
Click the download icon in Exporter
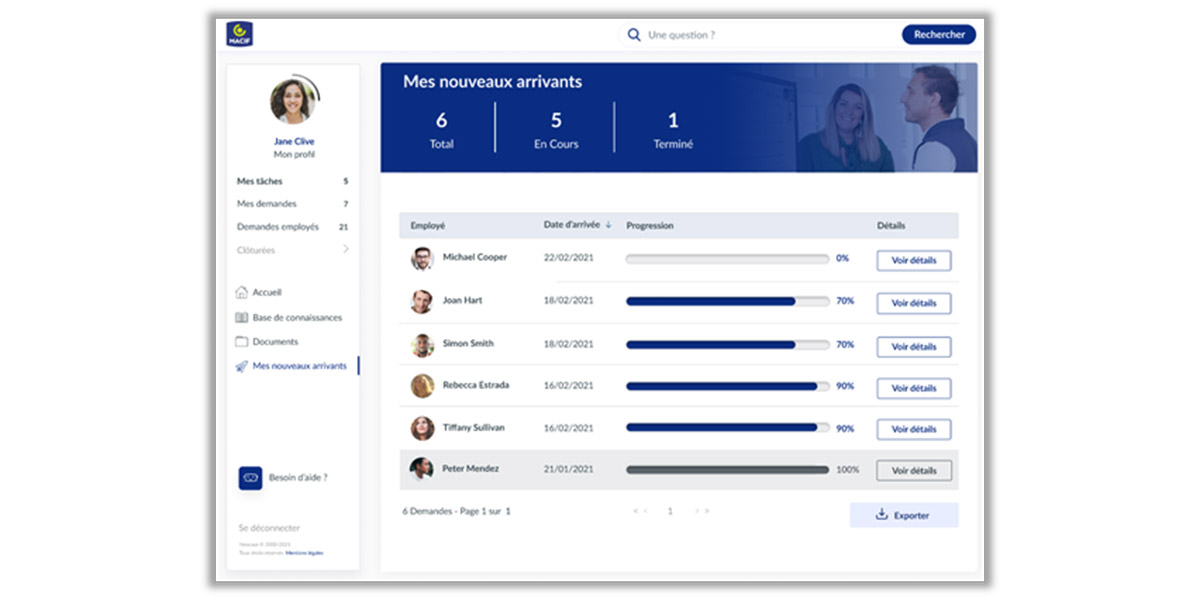pos(881,515)
